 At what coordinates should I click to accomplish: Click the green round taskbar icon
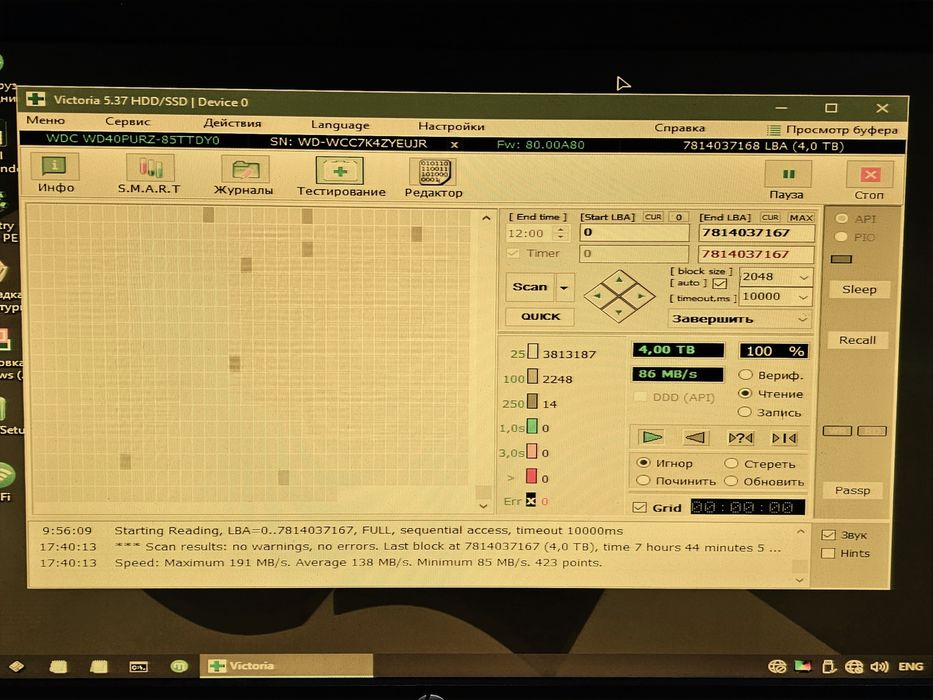pyautogui.click(x=179, y=666)
